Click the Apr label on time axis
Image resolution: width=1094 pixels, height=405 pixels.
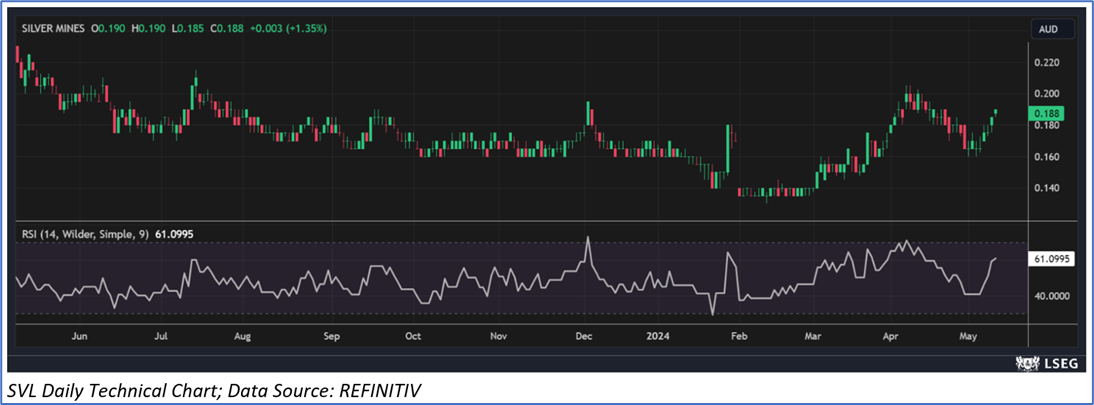pyautogui.click(x=892, y=337)
